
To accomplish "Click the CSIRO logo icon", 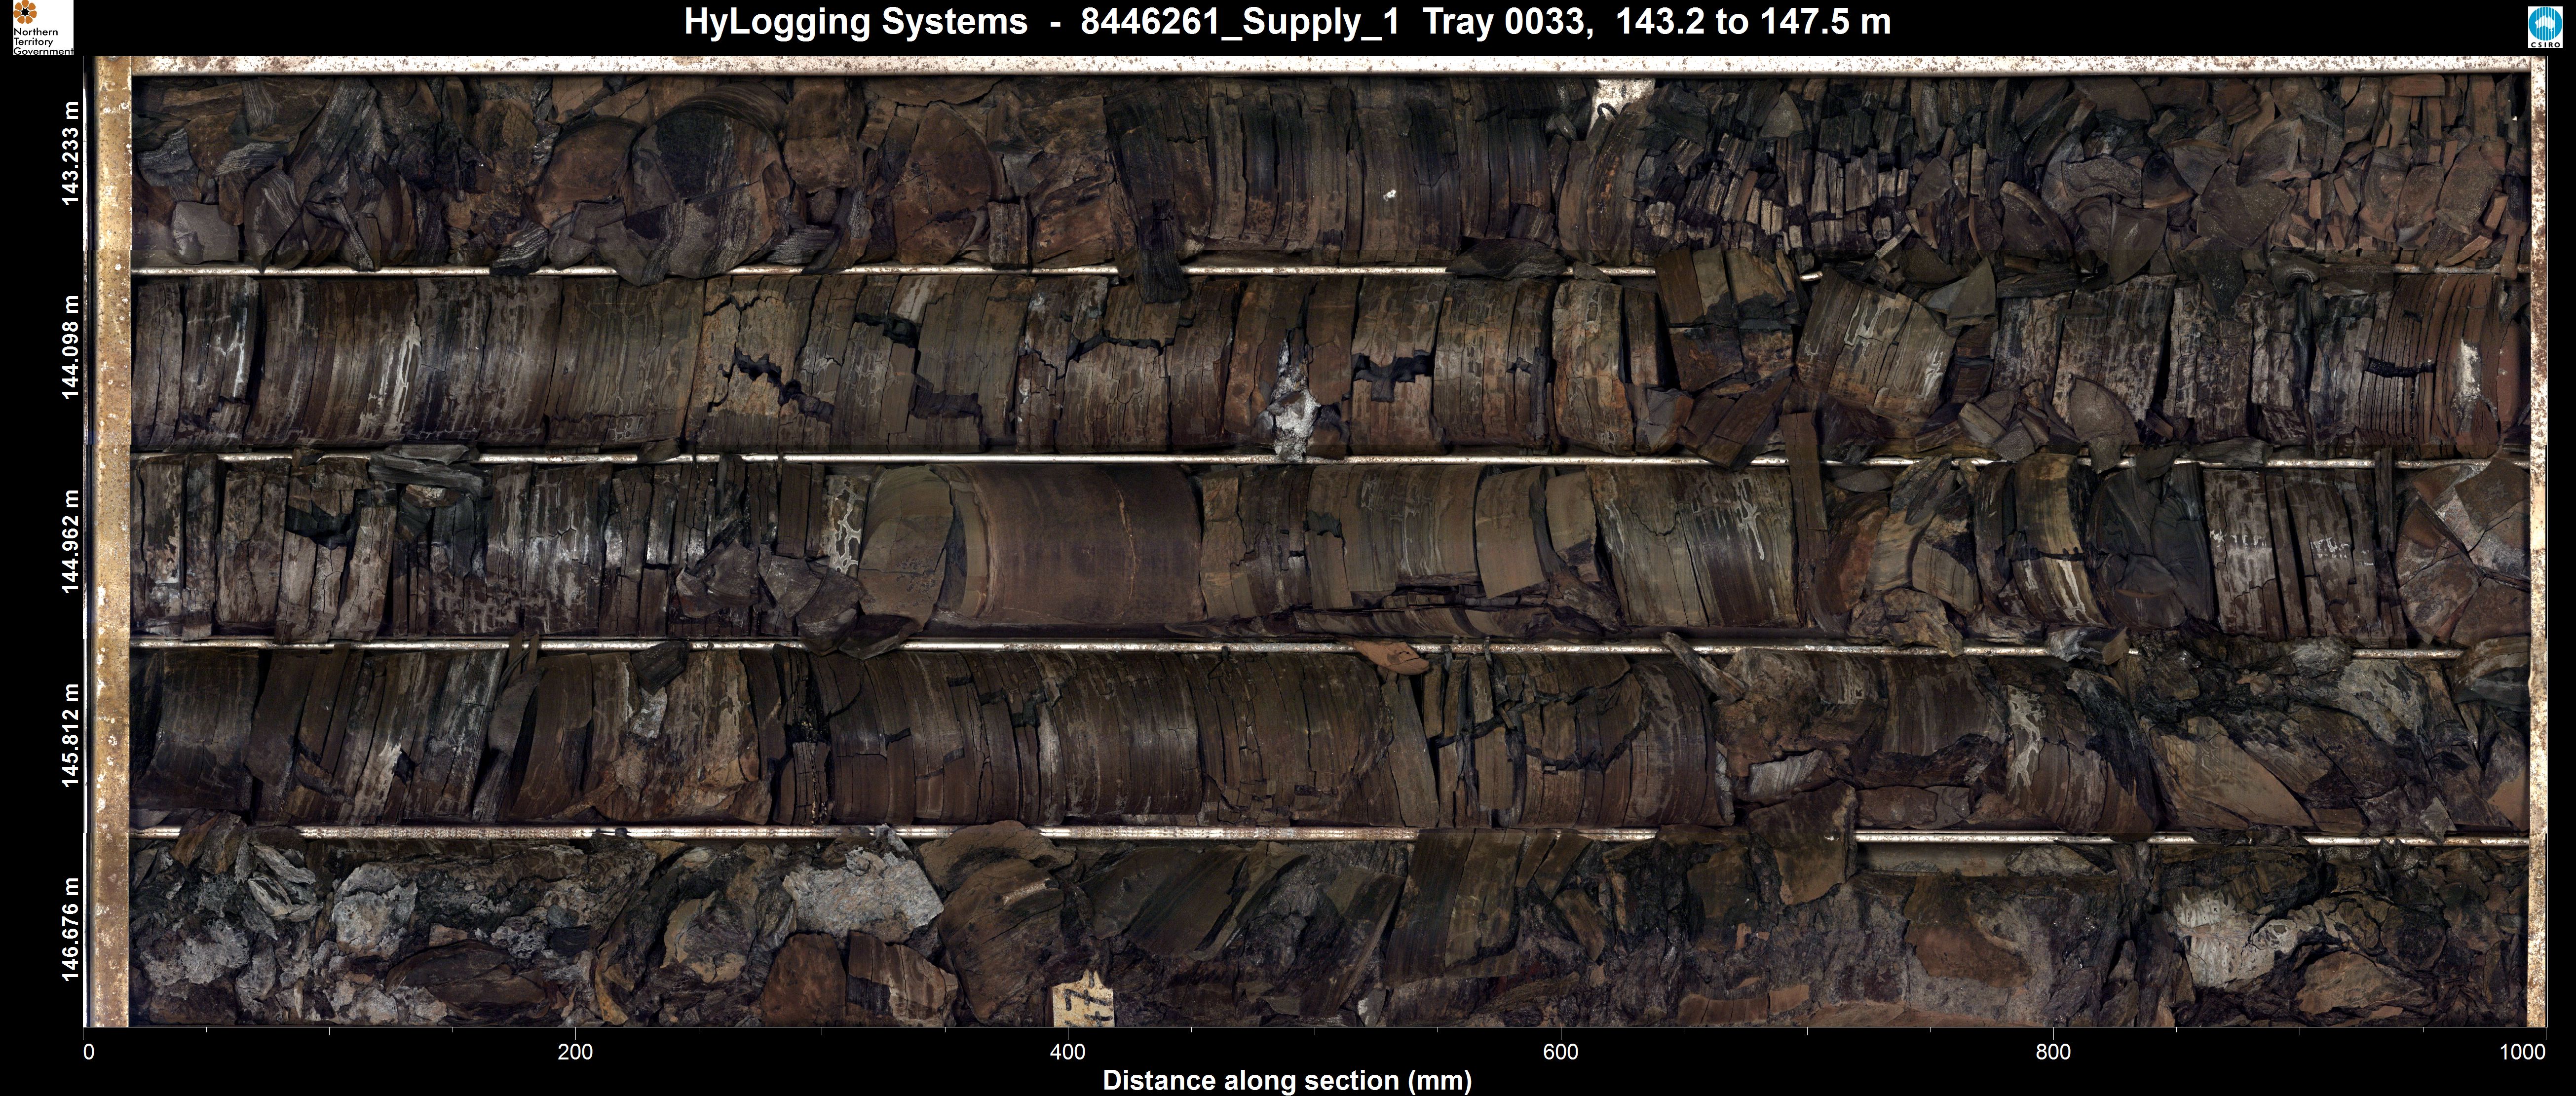I will [2546, 27].
